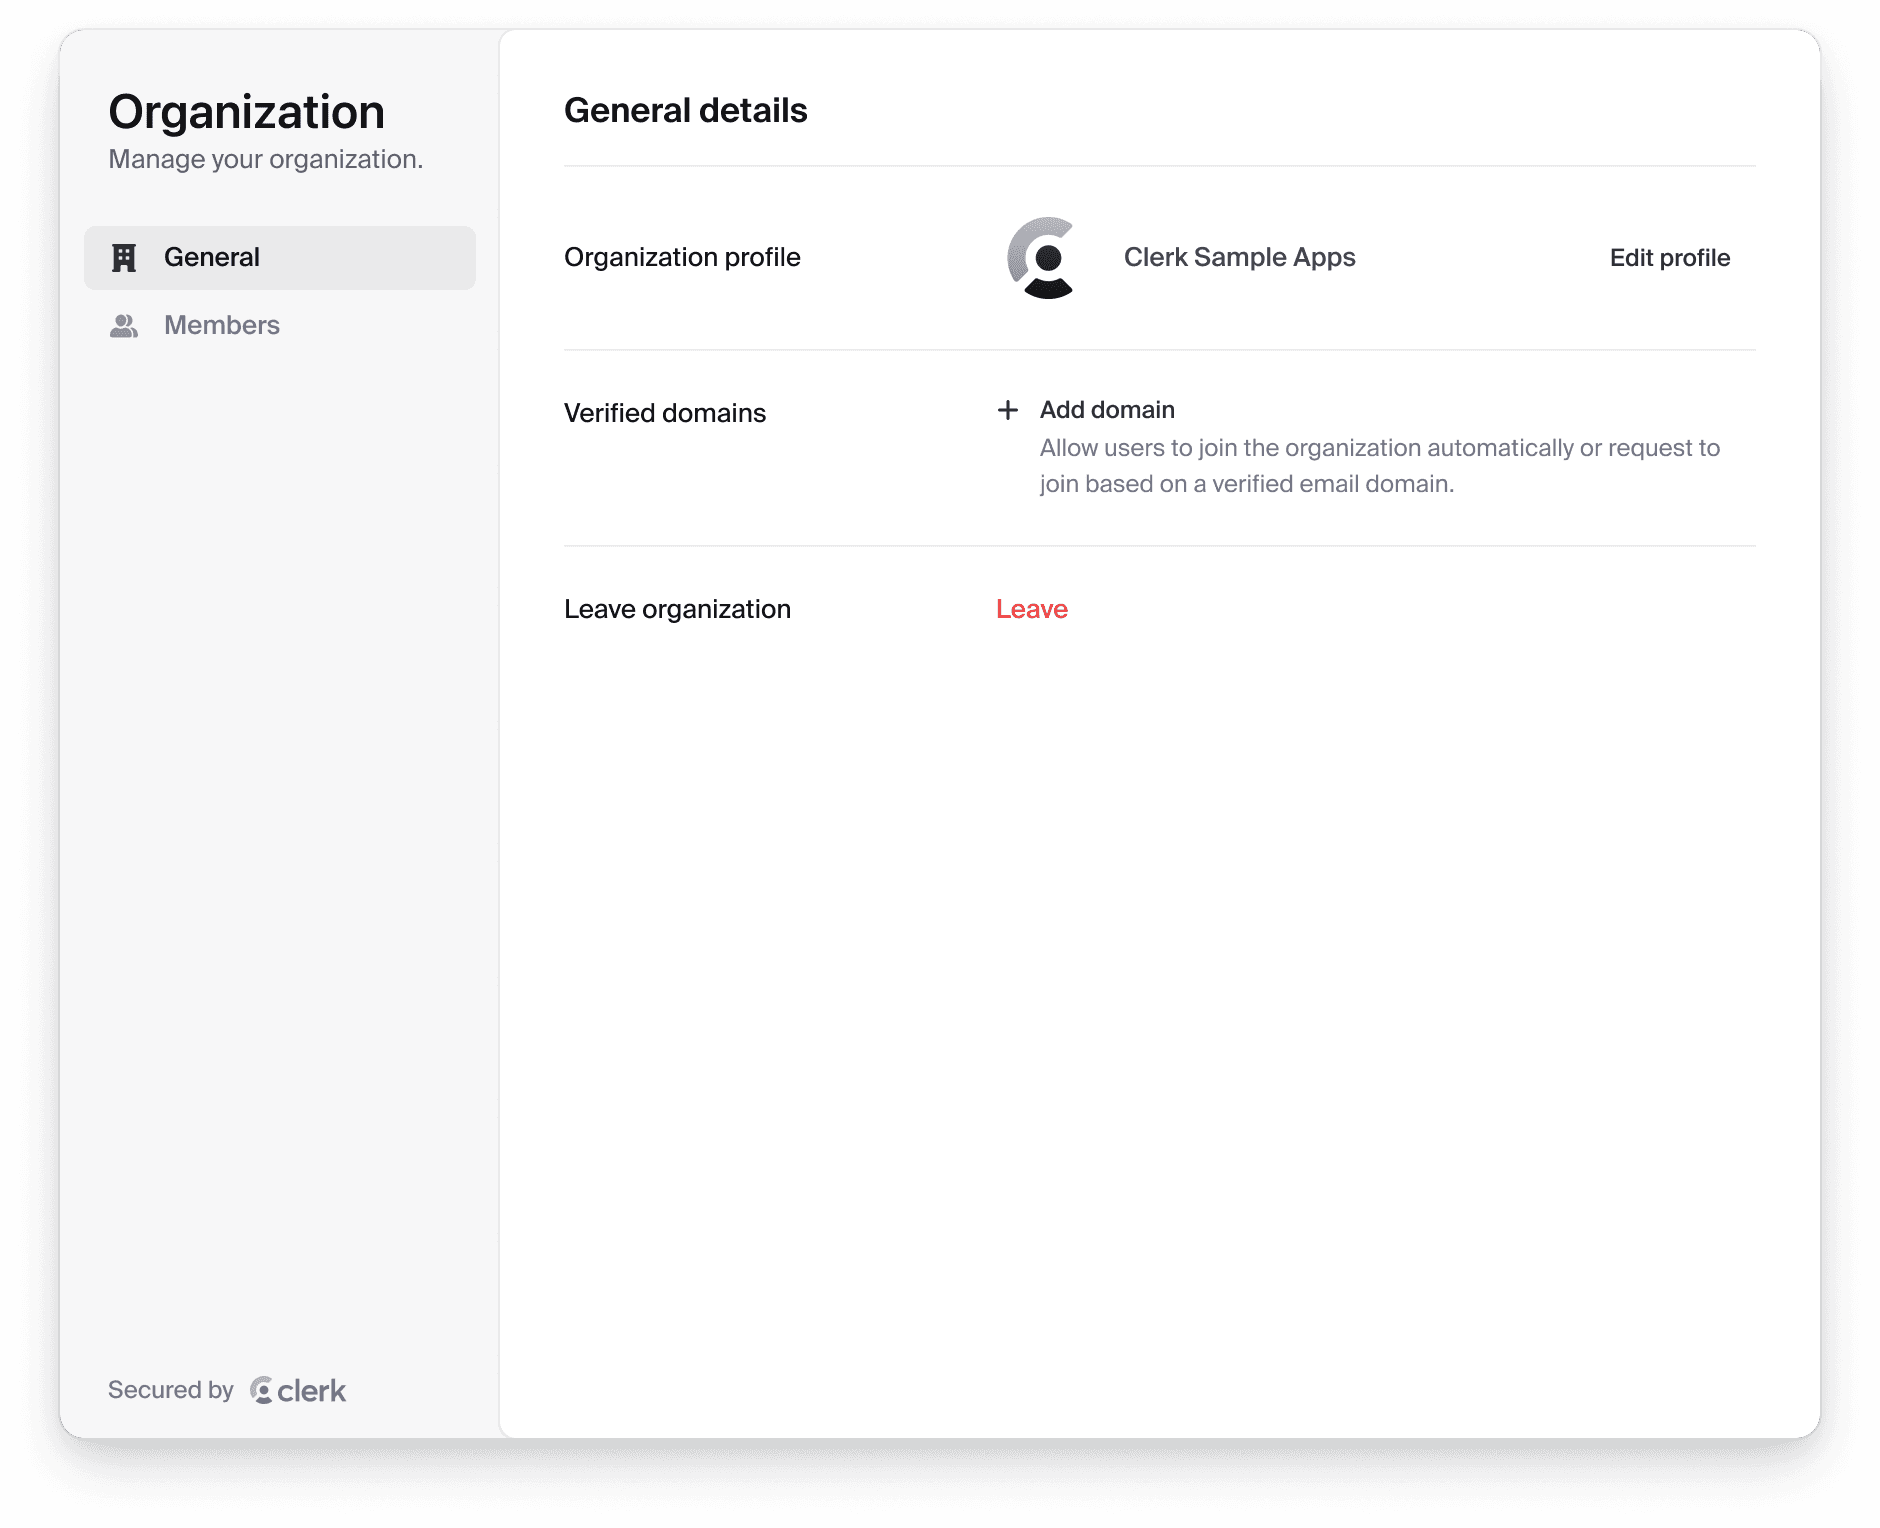Click the Manage your organization subtitle
This screenshot has height=1528, width=1880.
265,160
